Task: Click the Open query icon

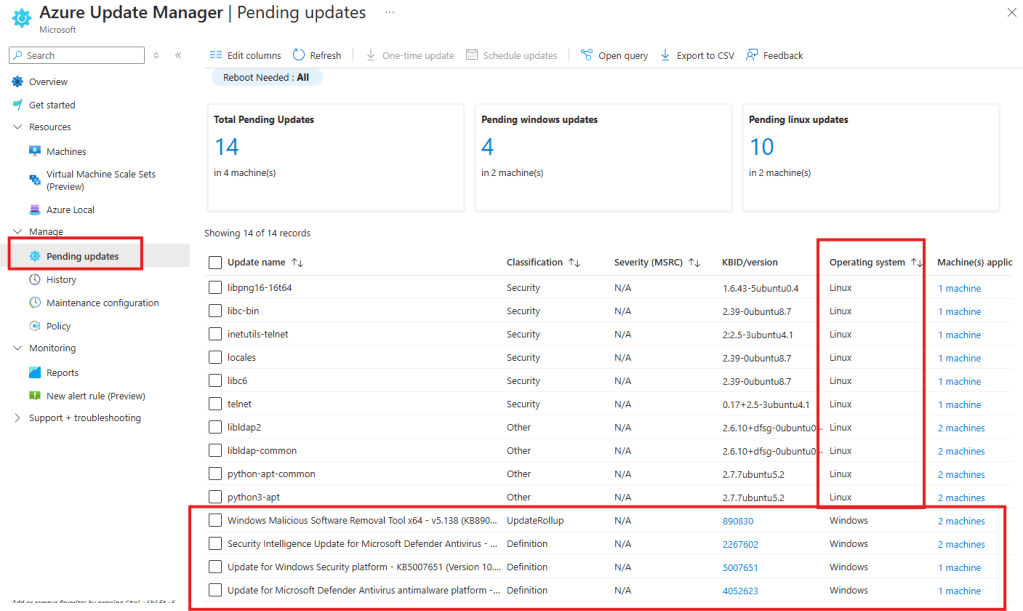Action: pos(587,56)
